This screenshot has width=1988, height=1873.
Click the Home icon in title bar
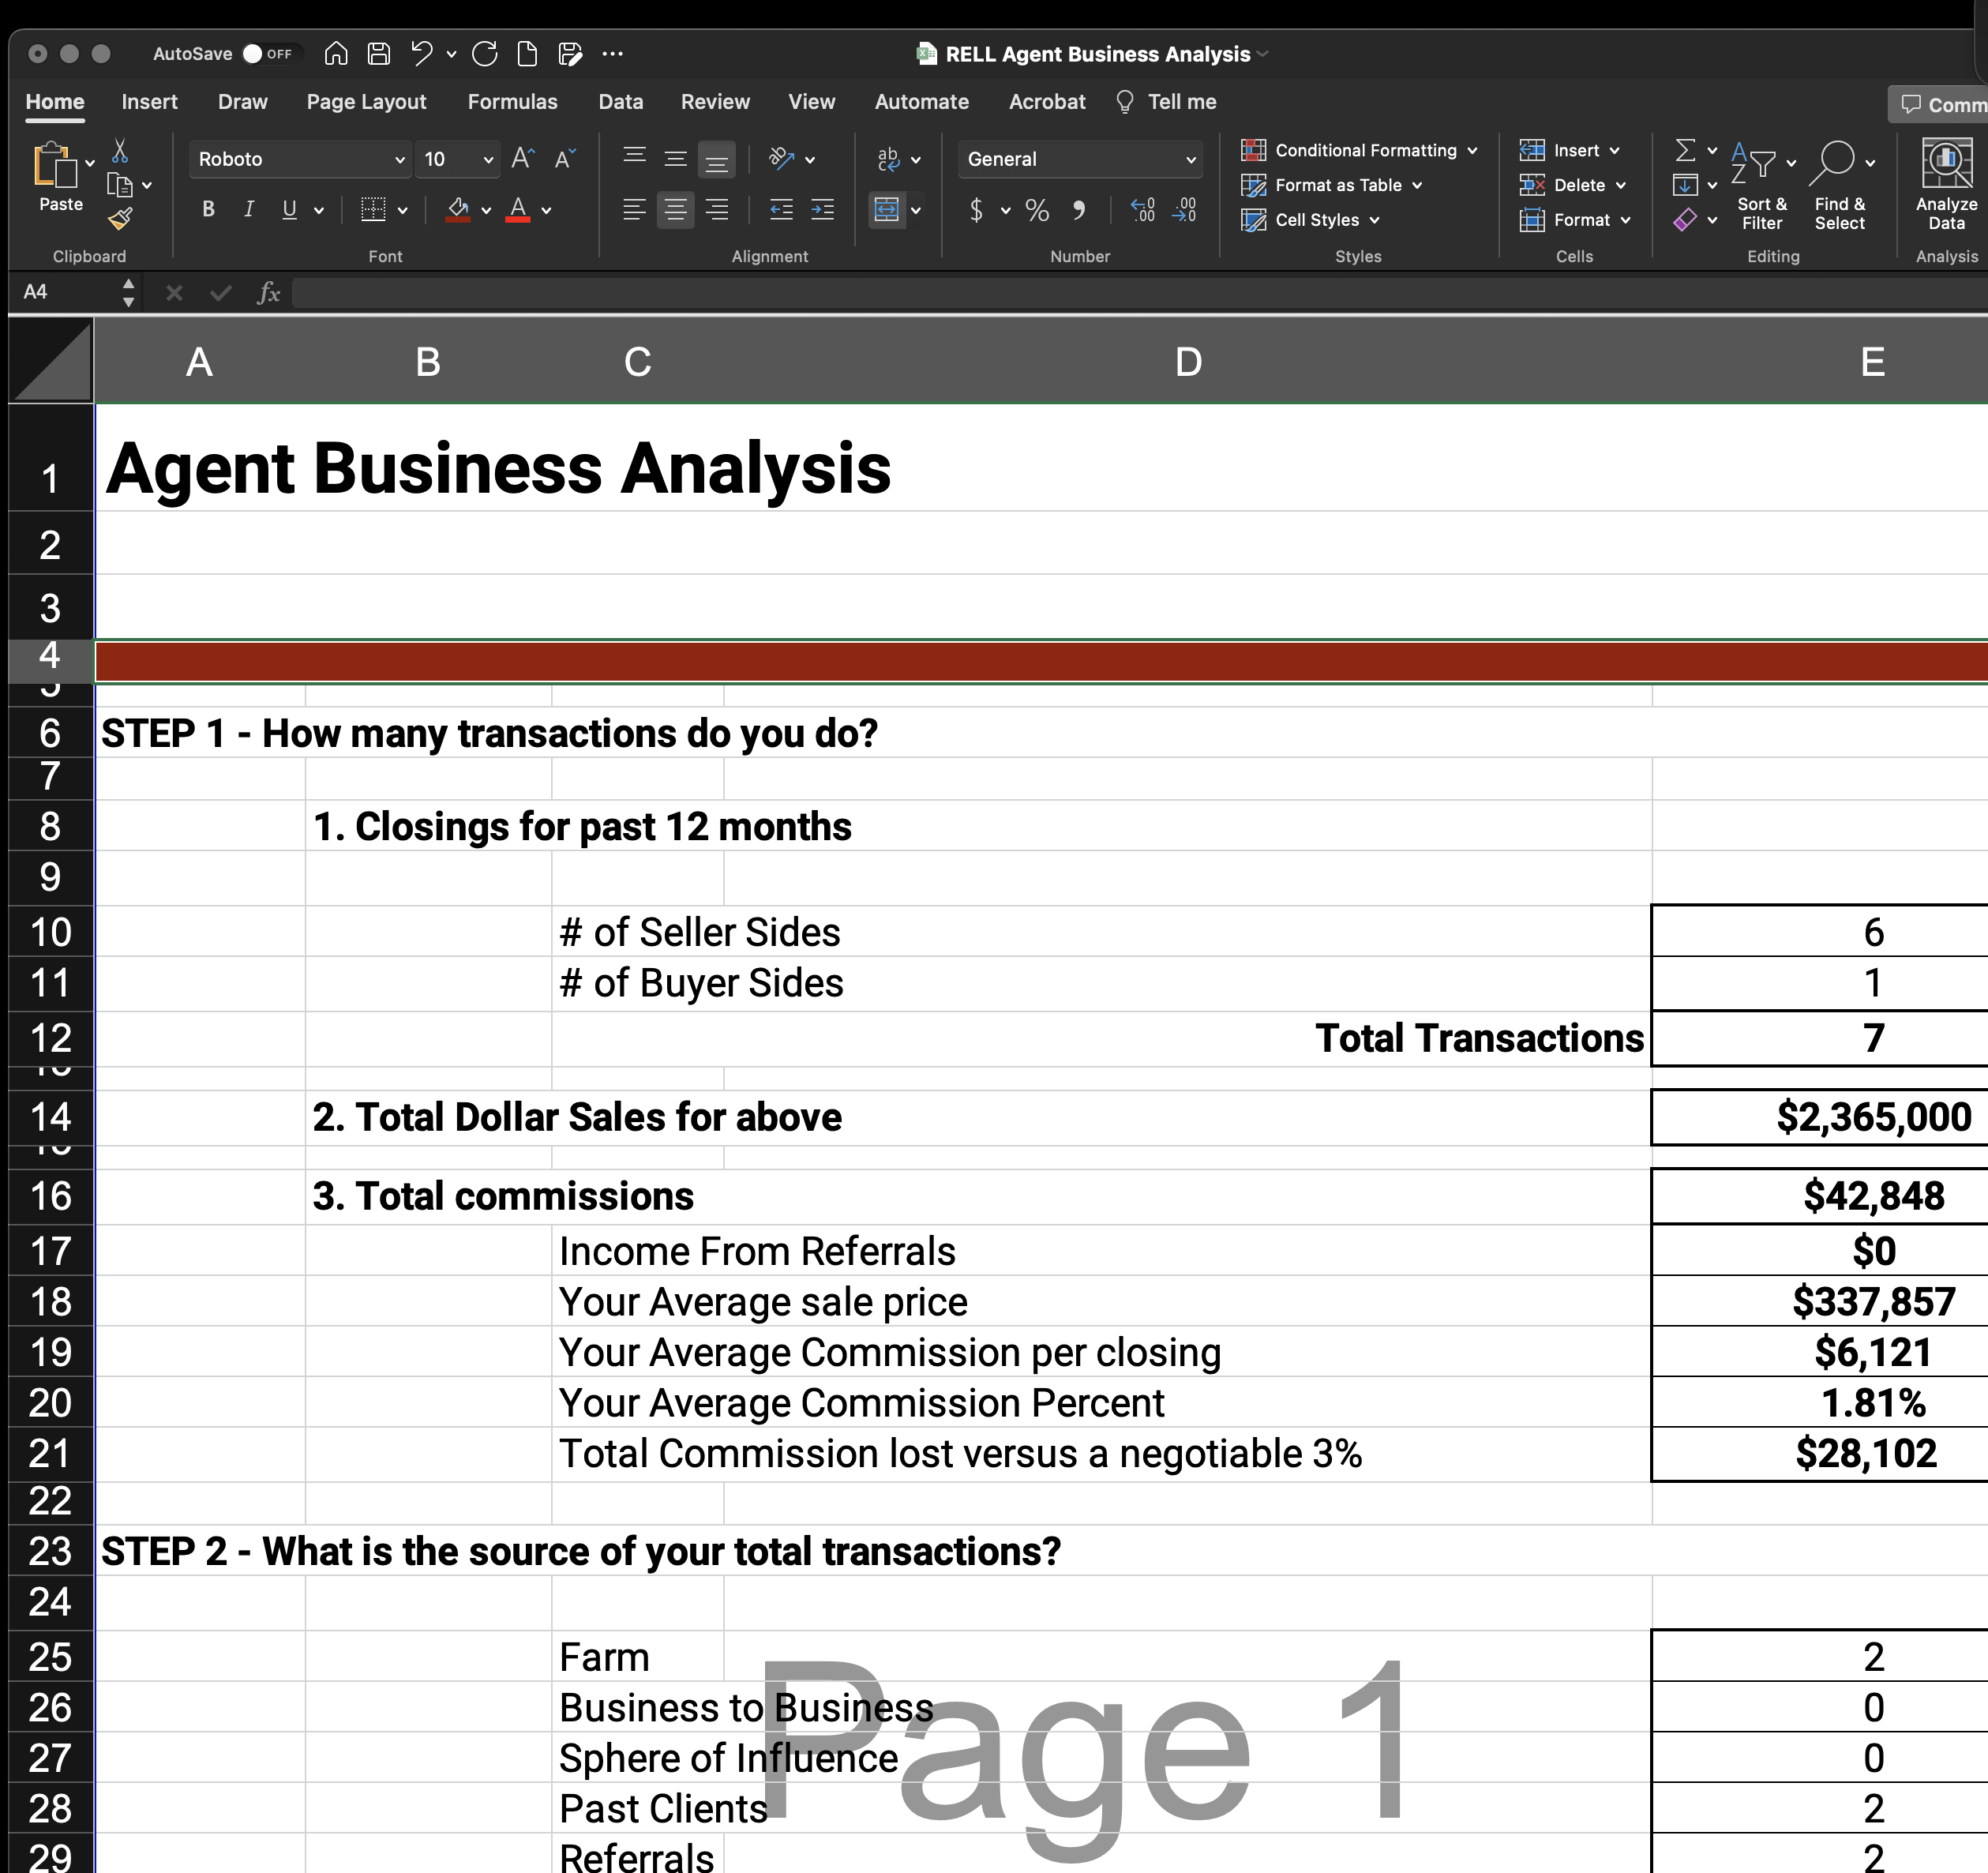click(x=336, y=53)
